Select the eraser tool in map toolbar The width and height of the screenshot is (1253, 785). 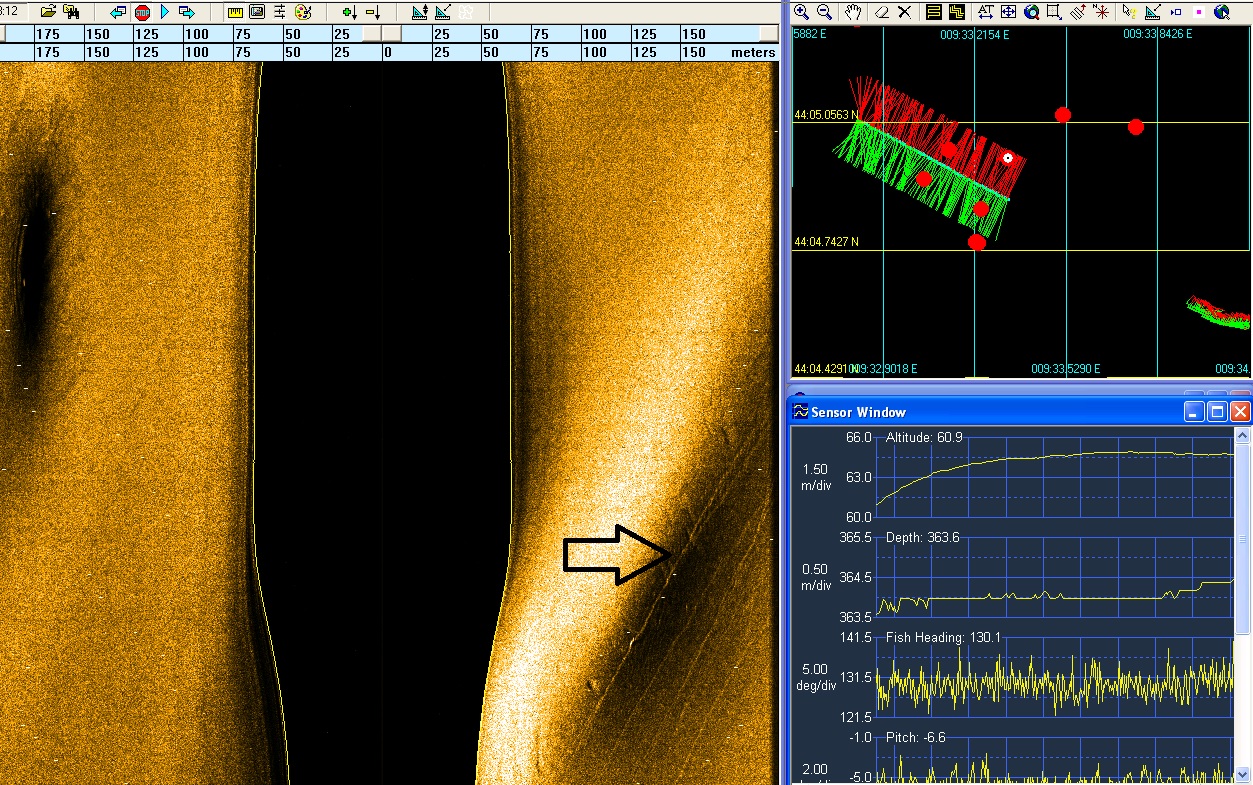click(x=882, y=12)
